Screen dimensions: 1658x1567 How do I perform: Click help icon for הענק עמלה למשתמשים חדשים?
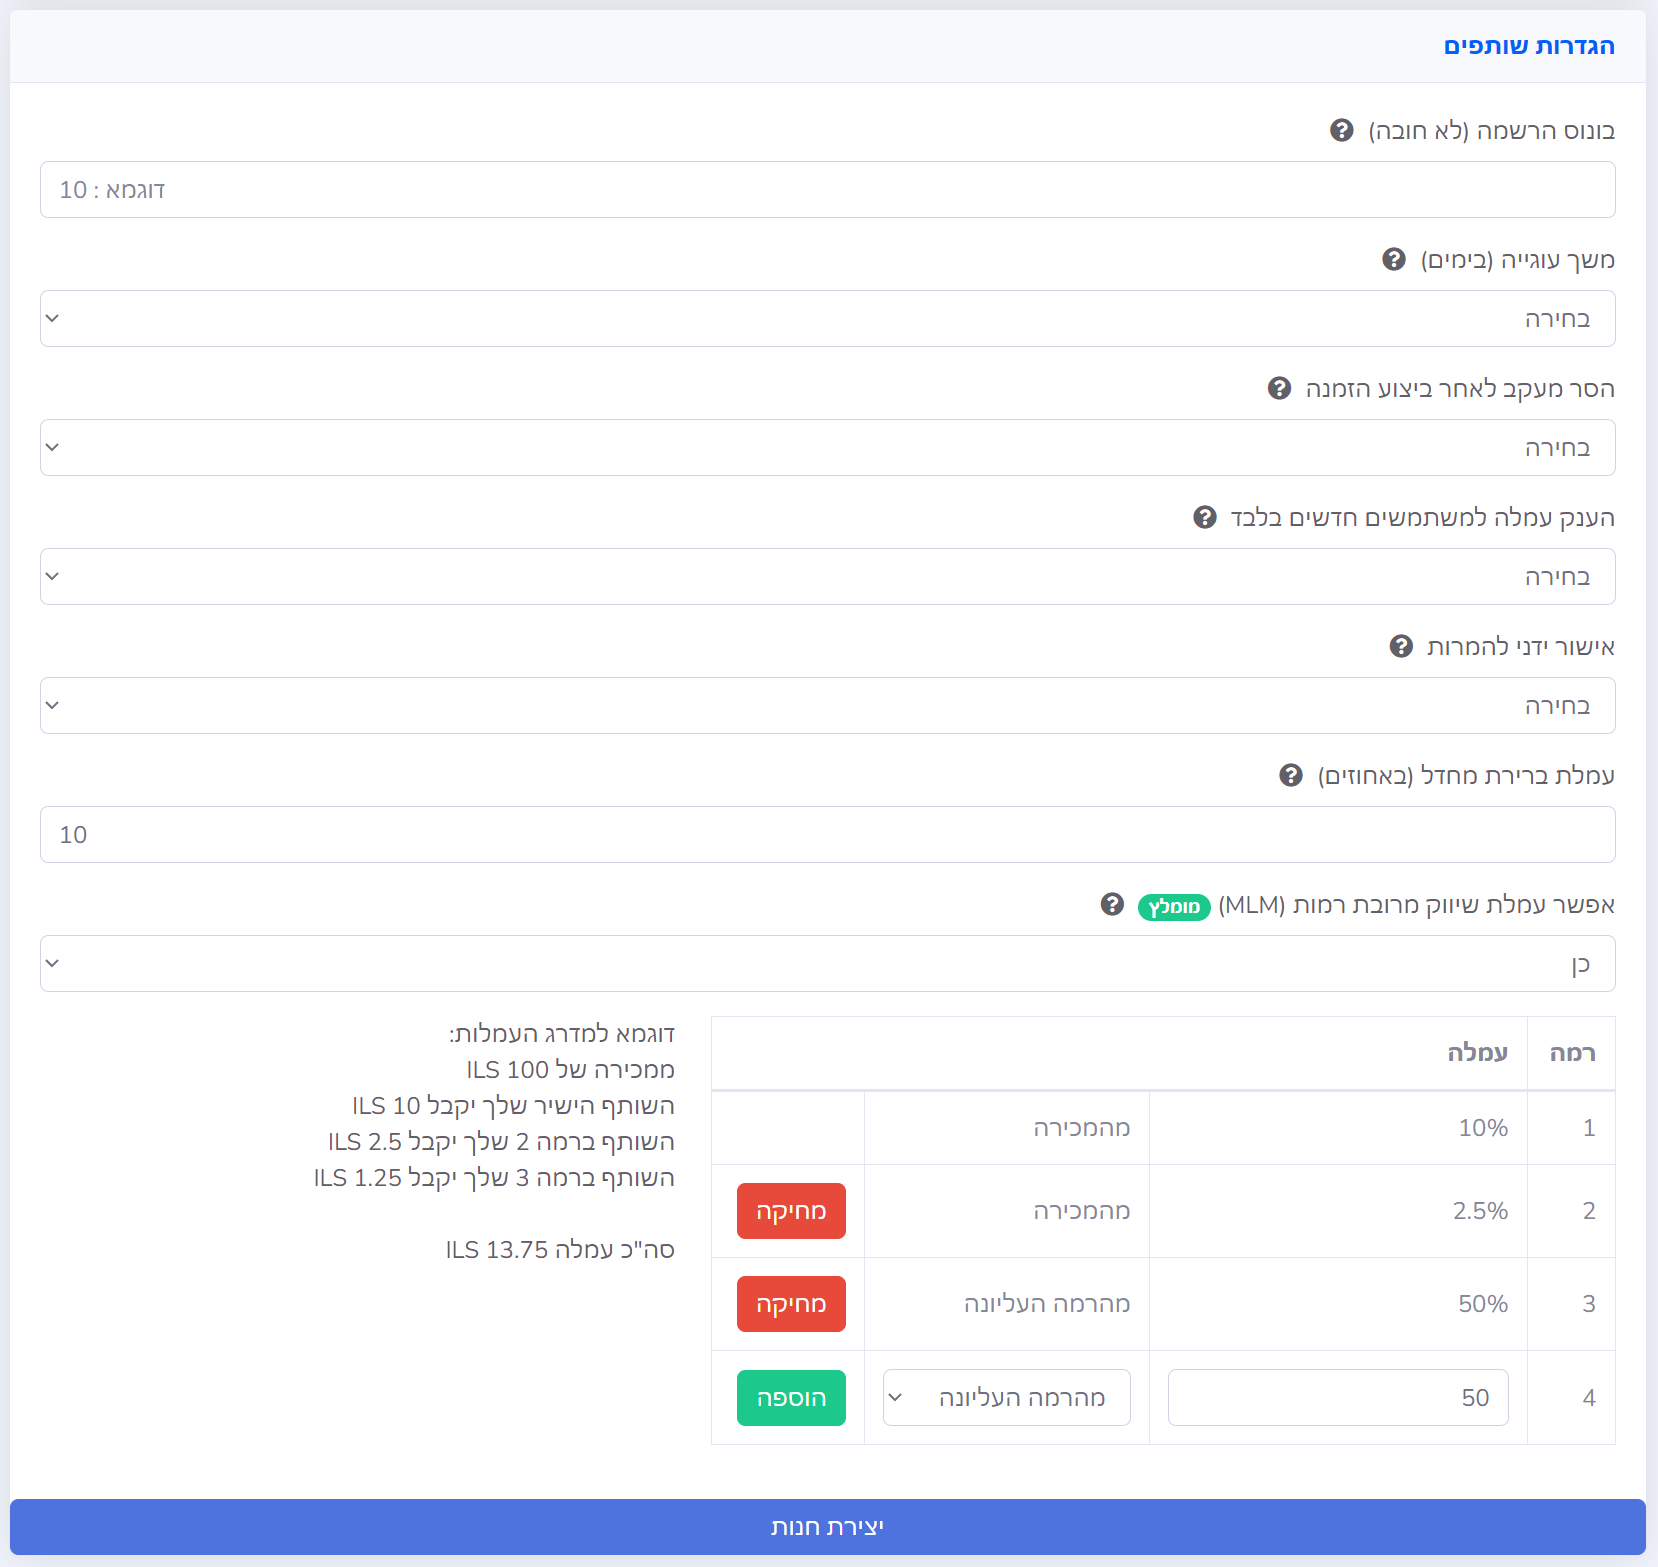(1204, 518)
